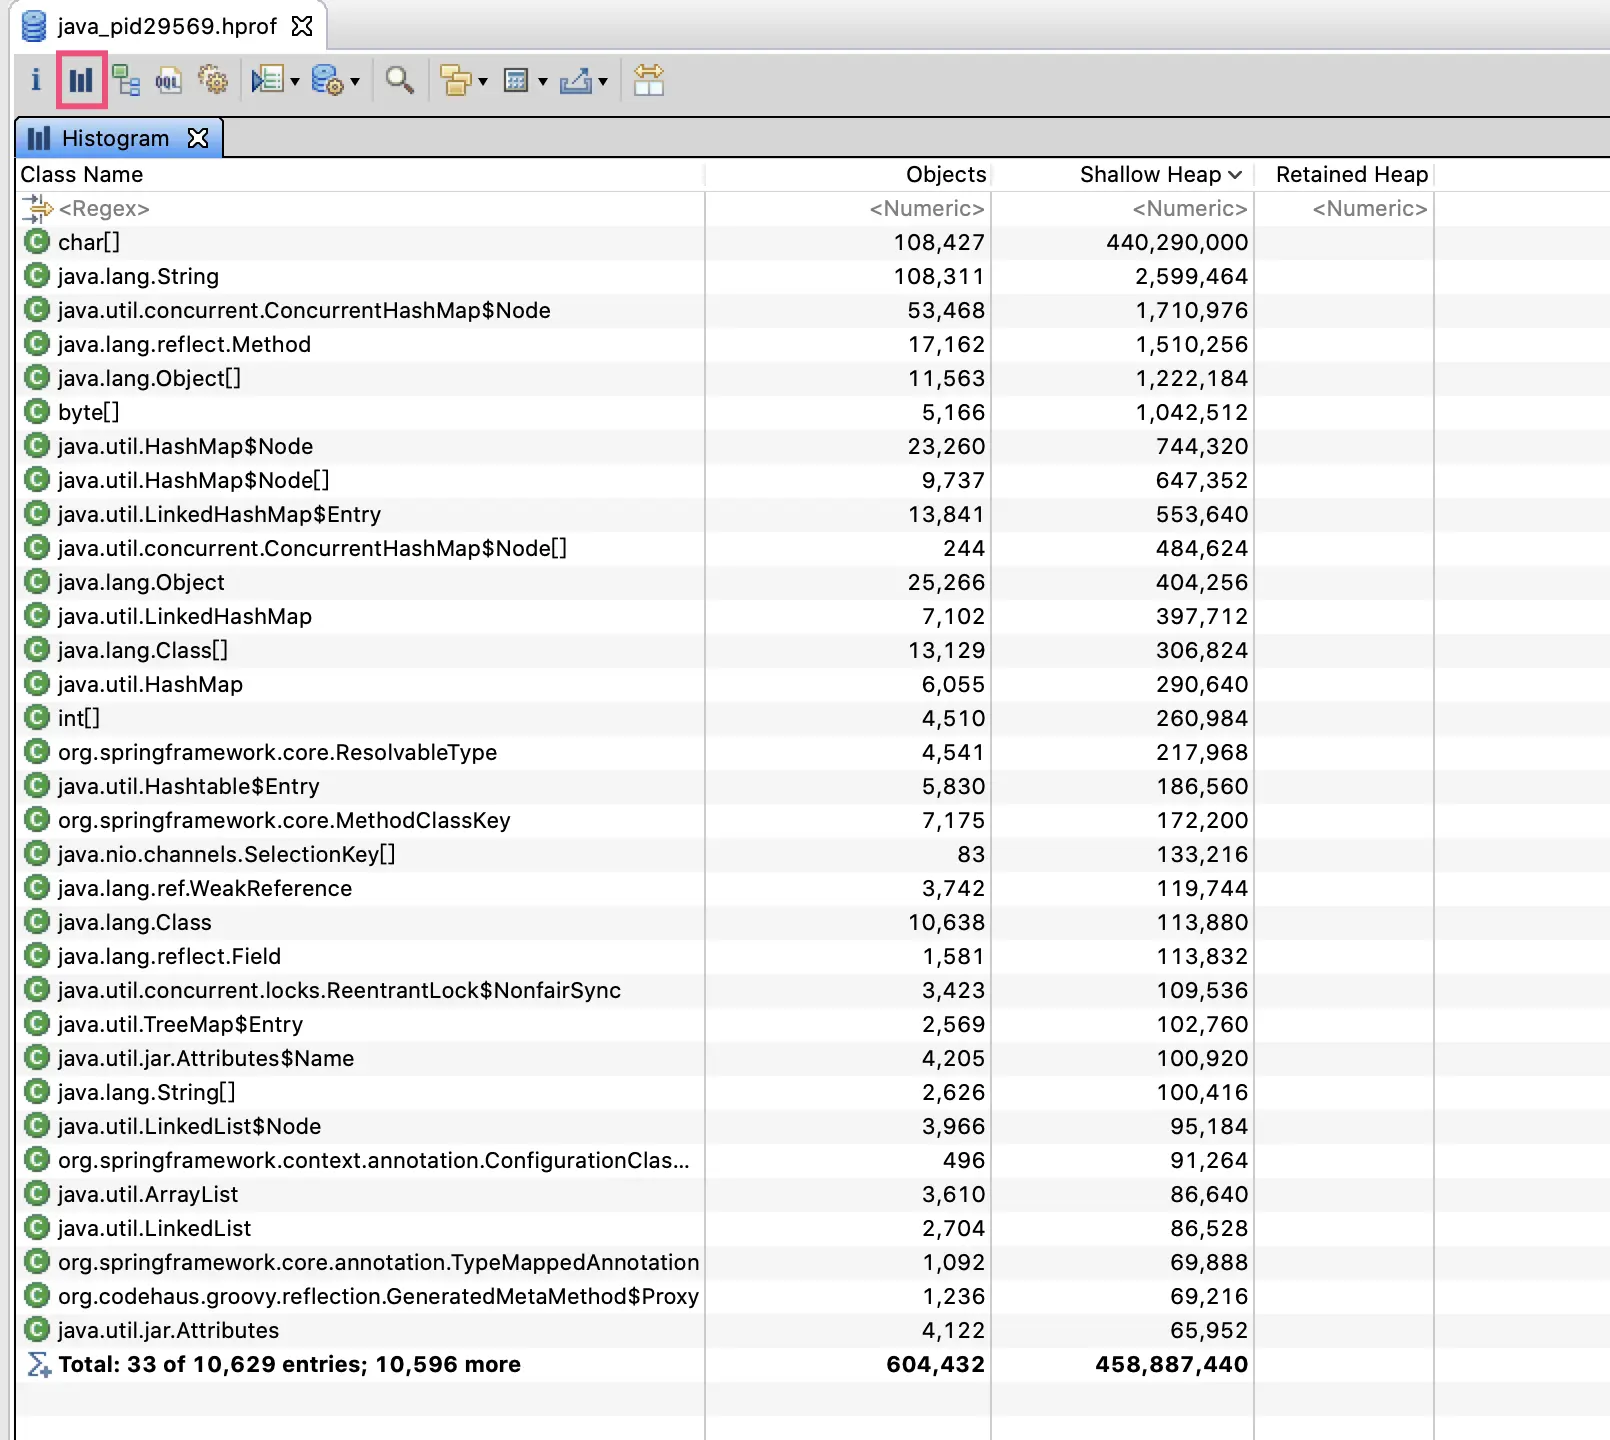Open the group result by dropdown
Viewport: 1610px width, 1440px height.
click(462, 80)
